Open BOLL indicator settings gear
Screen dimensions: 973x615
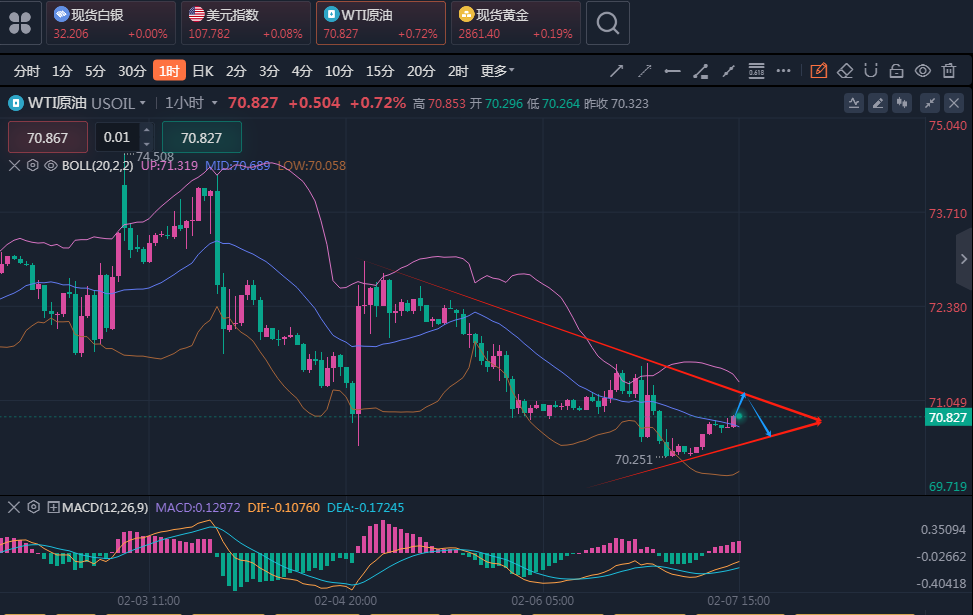tap(32, 166)
